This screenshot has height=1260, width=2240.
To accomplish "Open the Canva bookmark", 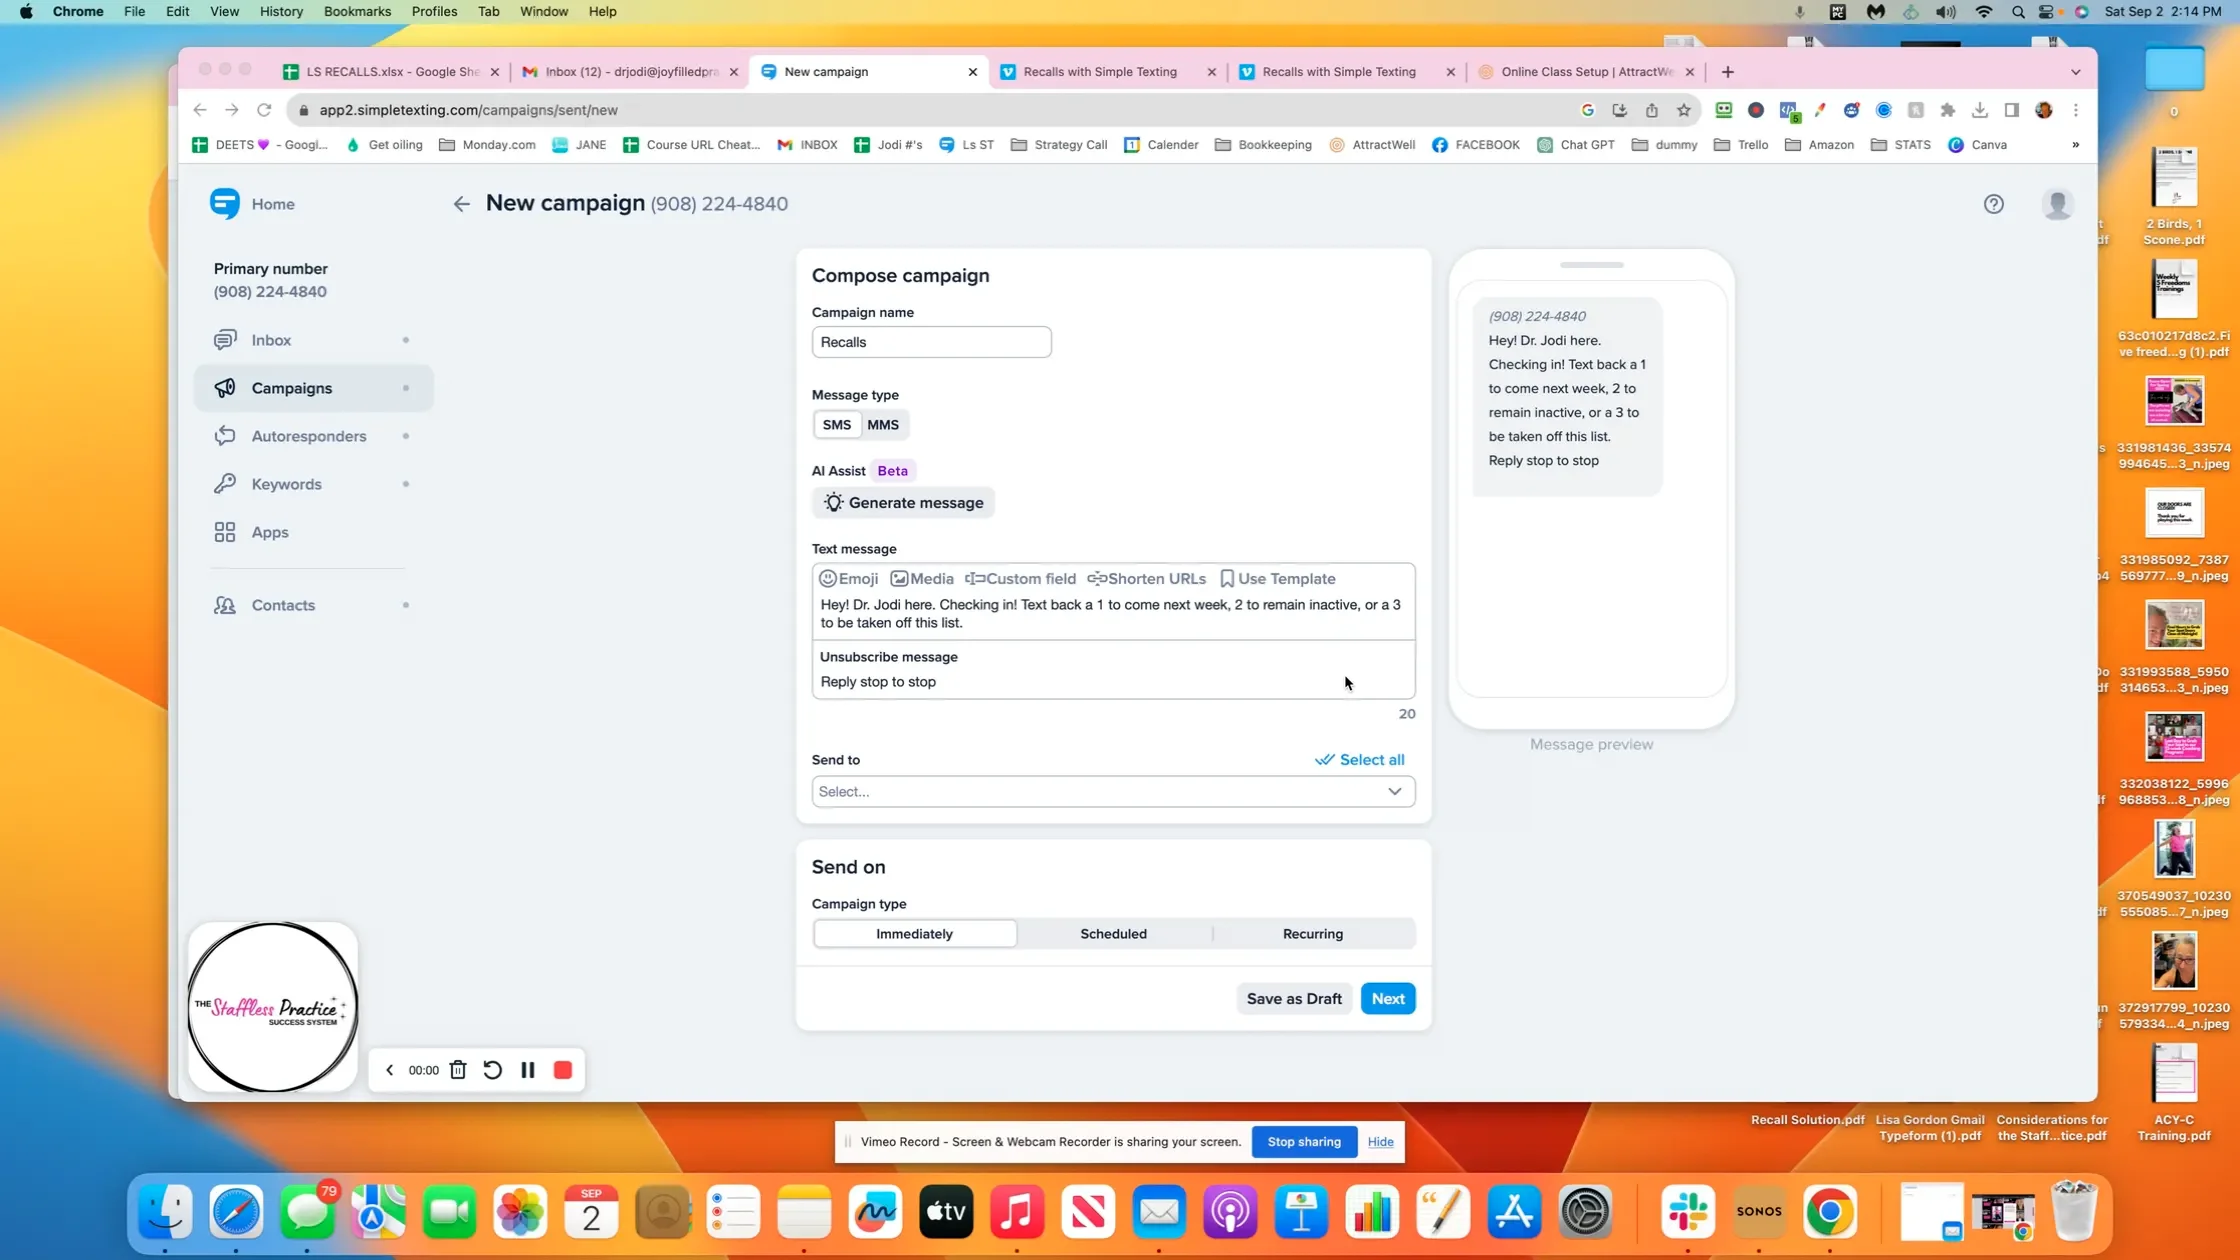I will [x=1977, y=145].
